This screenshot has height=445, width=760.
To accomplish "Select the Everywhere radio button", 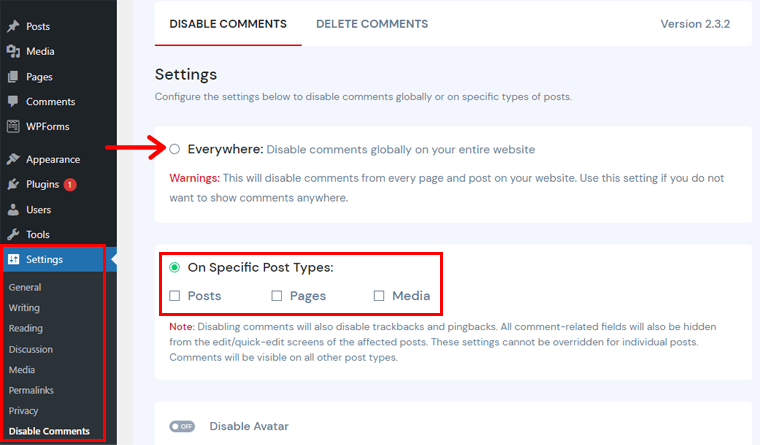I will pos(175,149).
